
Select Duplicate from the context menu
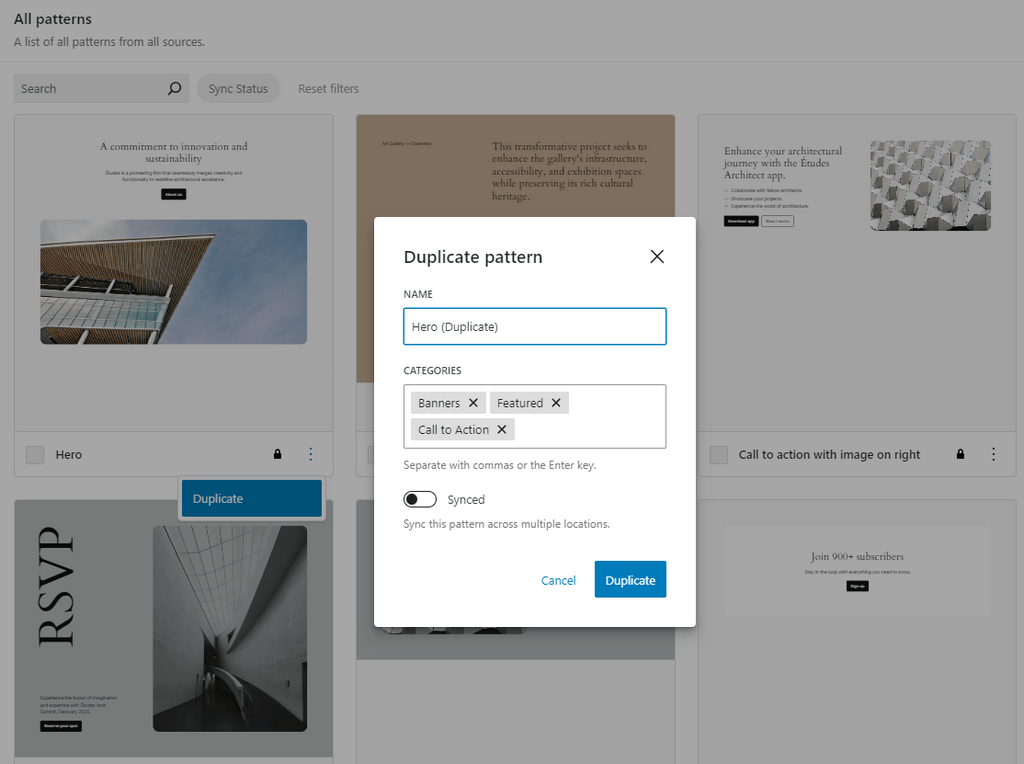pos(251,497)
